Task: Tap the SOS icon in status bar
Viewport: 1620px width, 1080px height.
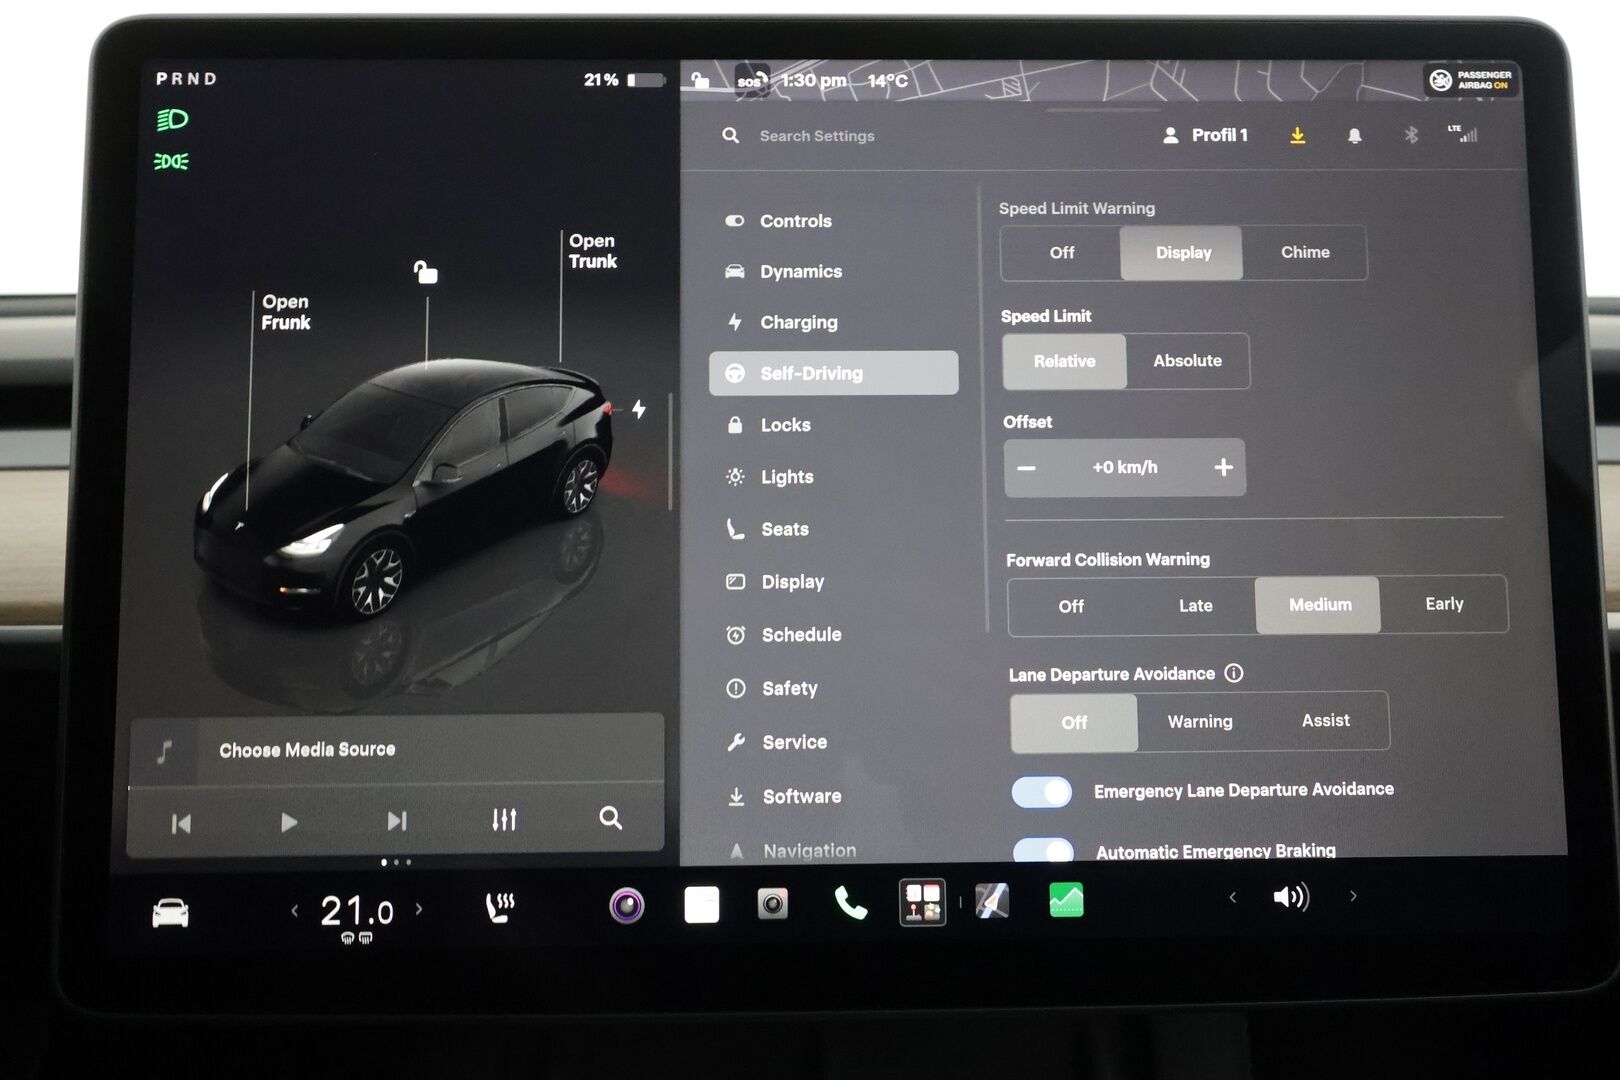Action: click(x=752, y=80)
